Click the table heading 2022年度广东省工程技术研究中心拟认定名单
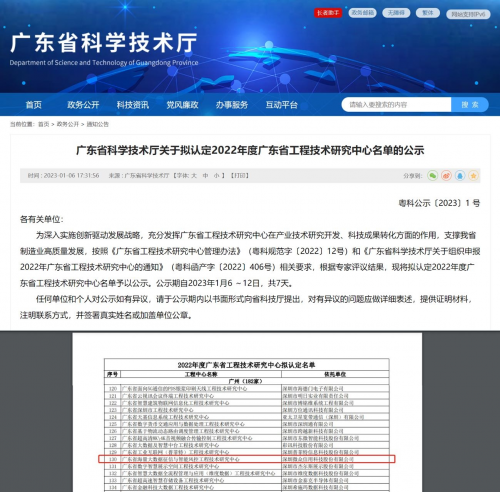Screen dimensions: 500x492 click(246, 365)
